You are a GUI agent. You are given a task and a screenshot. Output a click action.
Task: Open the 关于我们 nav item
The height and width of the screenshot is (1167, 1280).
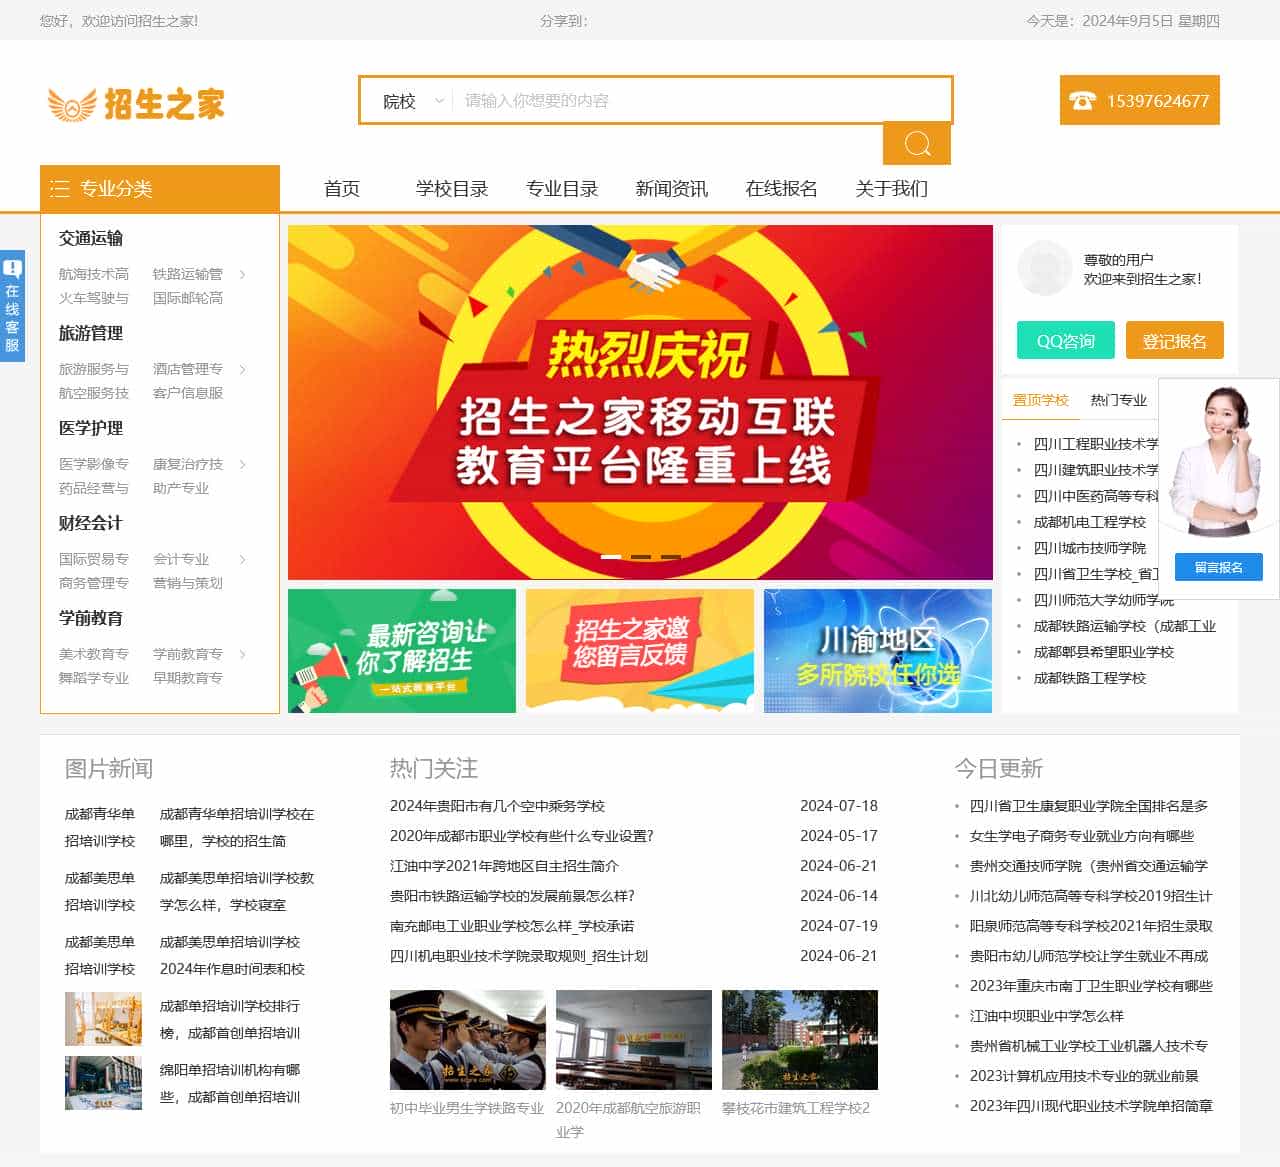pos(892,189)
